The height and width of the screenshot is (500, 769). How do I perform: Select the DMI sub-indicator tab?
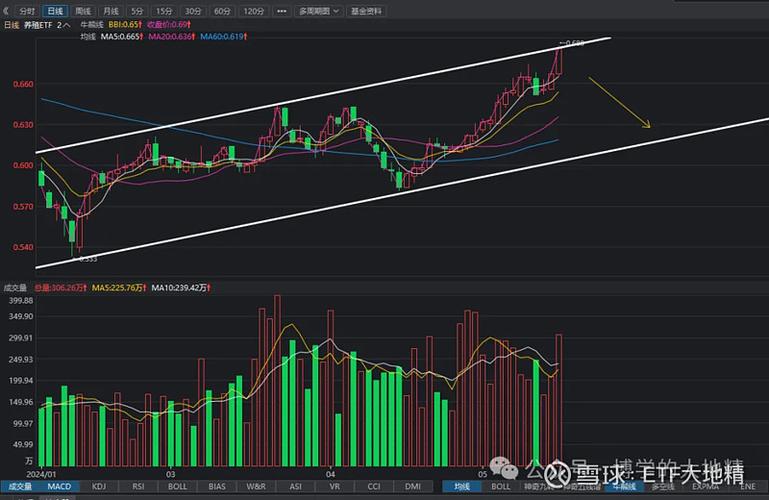click(x=413, y=486)
